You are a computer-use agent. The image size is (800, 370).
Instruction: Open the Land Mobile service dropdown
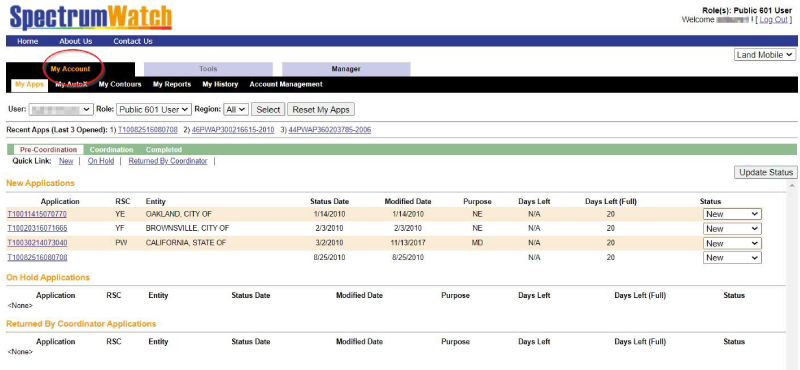765,55
